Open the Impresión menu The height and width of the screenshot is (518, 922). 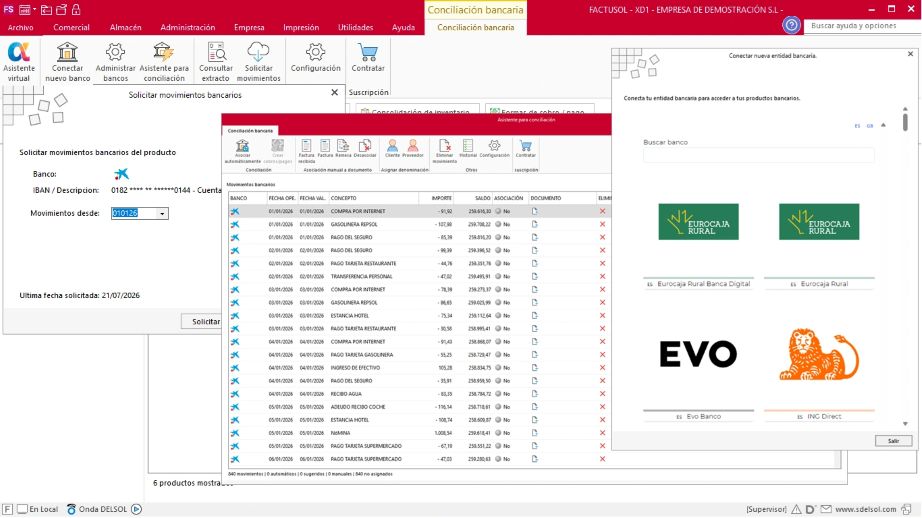coord(301,27)
